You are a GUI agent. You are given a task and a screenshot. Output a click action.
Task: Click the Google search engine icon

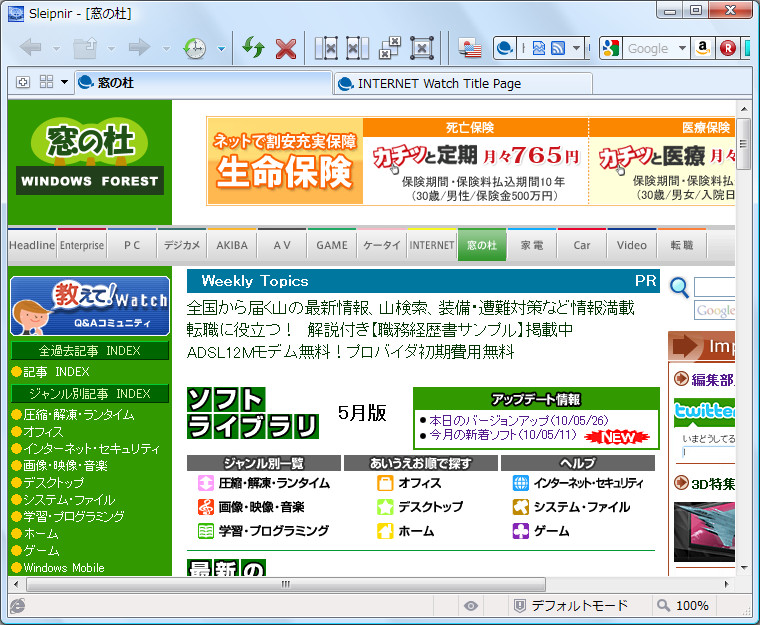(x=611, y=48)
